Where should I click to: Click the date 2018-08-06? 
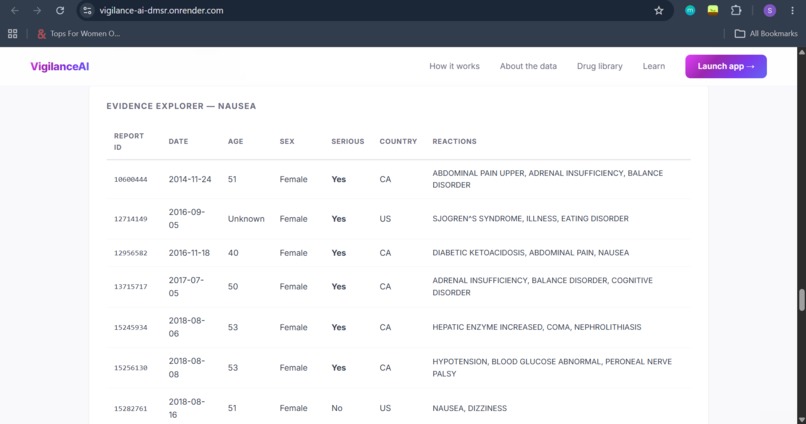[187, 327]
